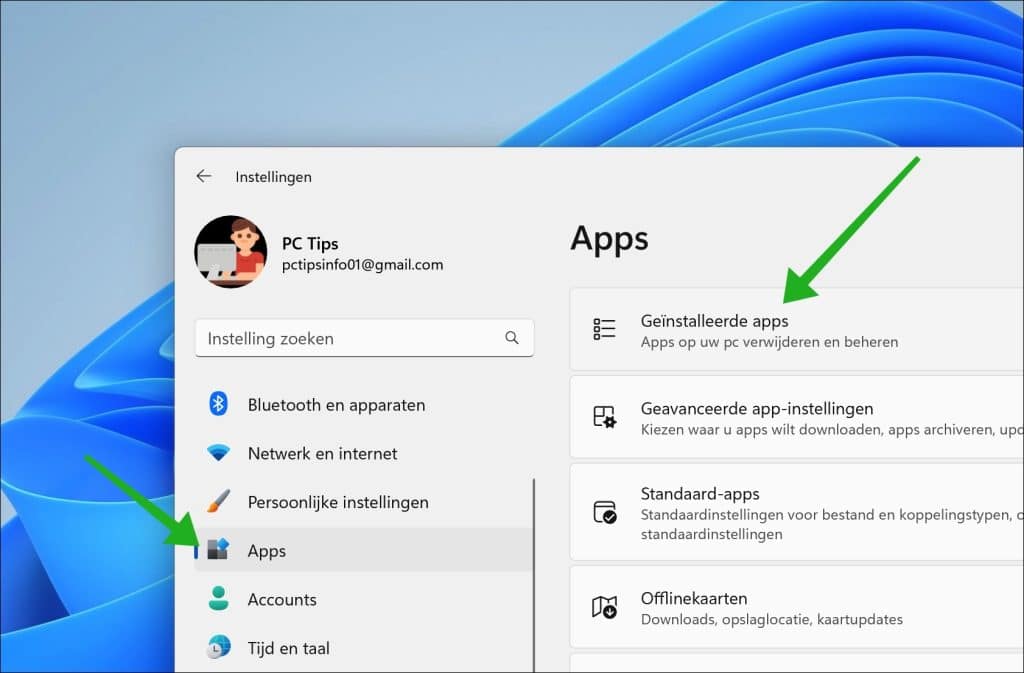Click the Standaard-apps checkmark icon

tap(604, 512)
